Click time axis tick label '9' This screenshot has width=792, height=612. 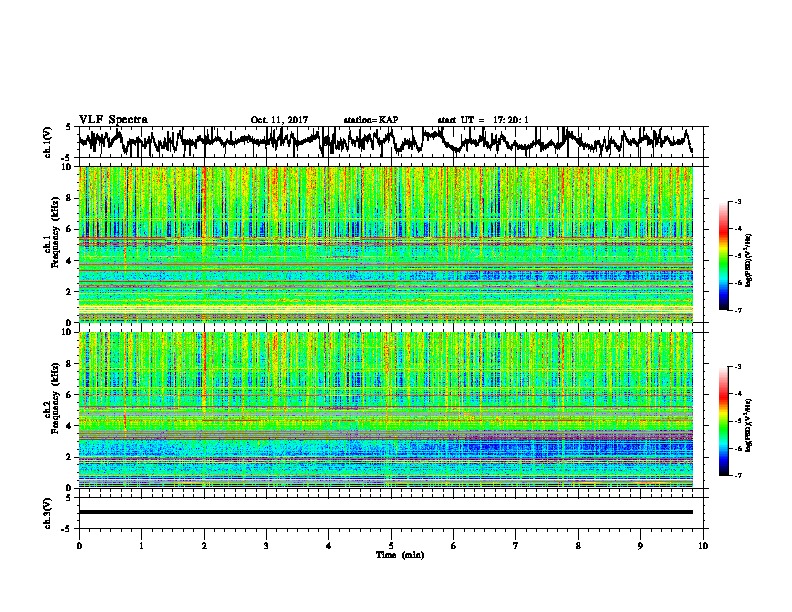(640, 546)
